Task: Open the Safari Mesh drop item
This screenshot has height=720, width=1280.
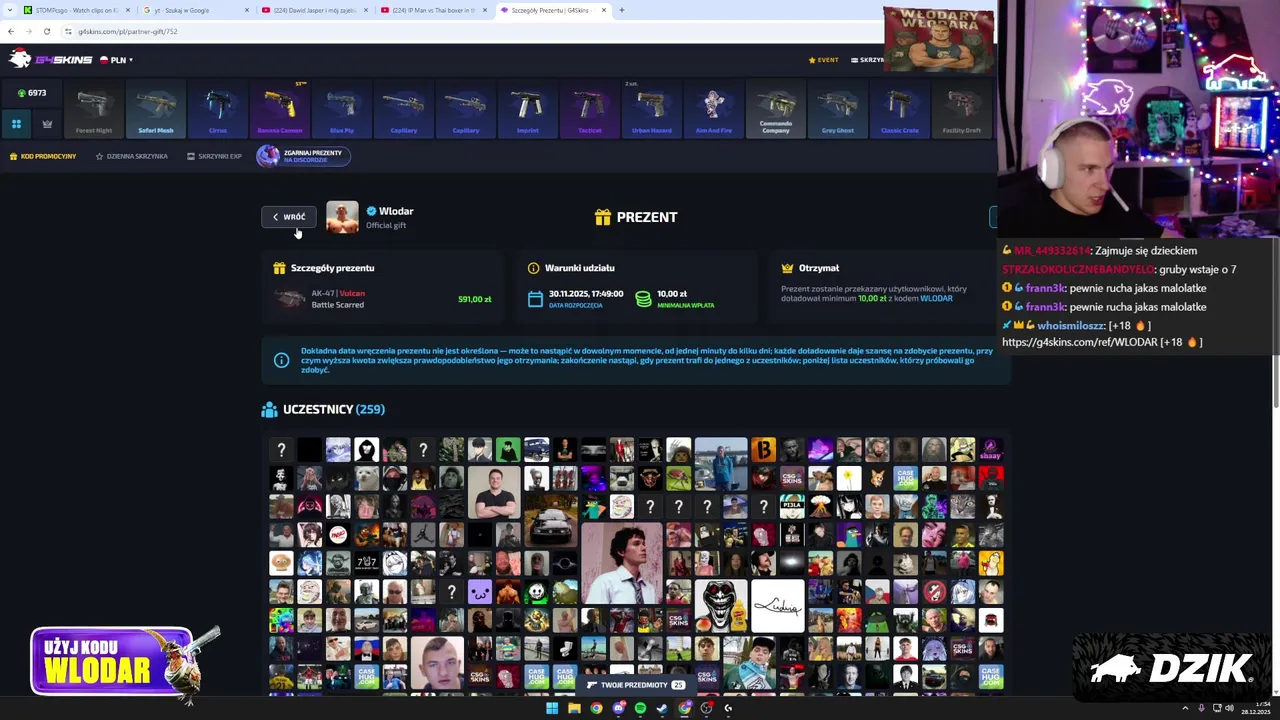Action: (156, 110)
